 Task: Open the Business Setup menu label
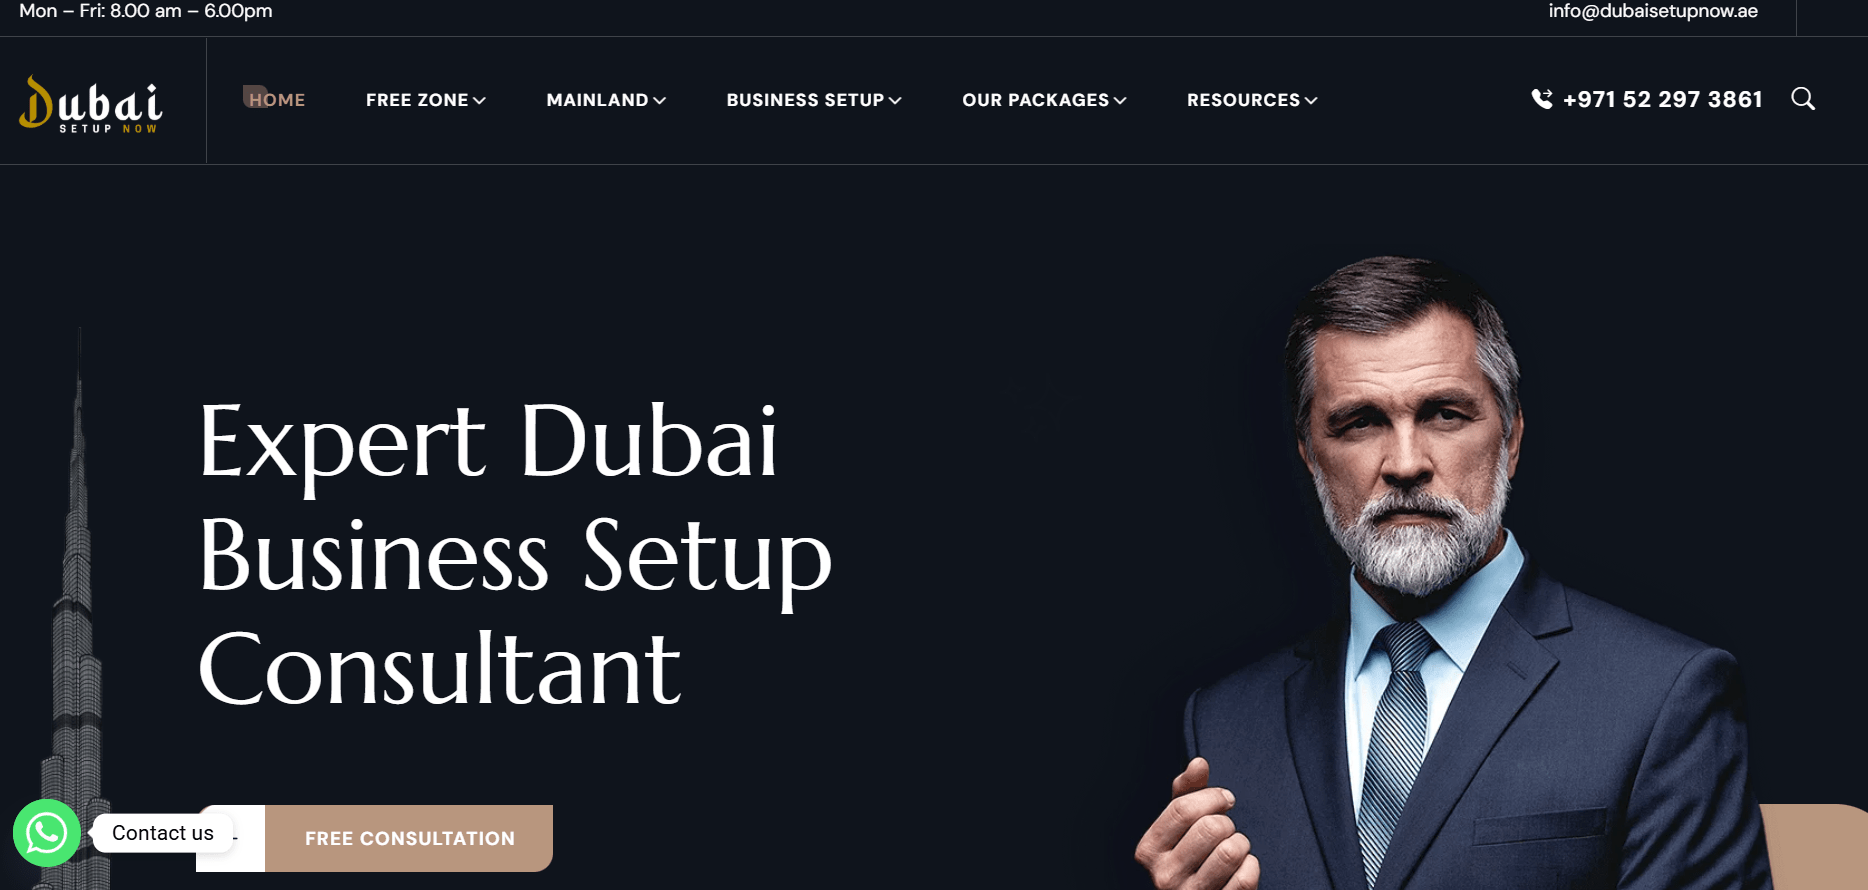[805, 100]
